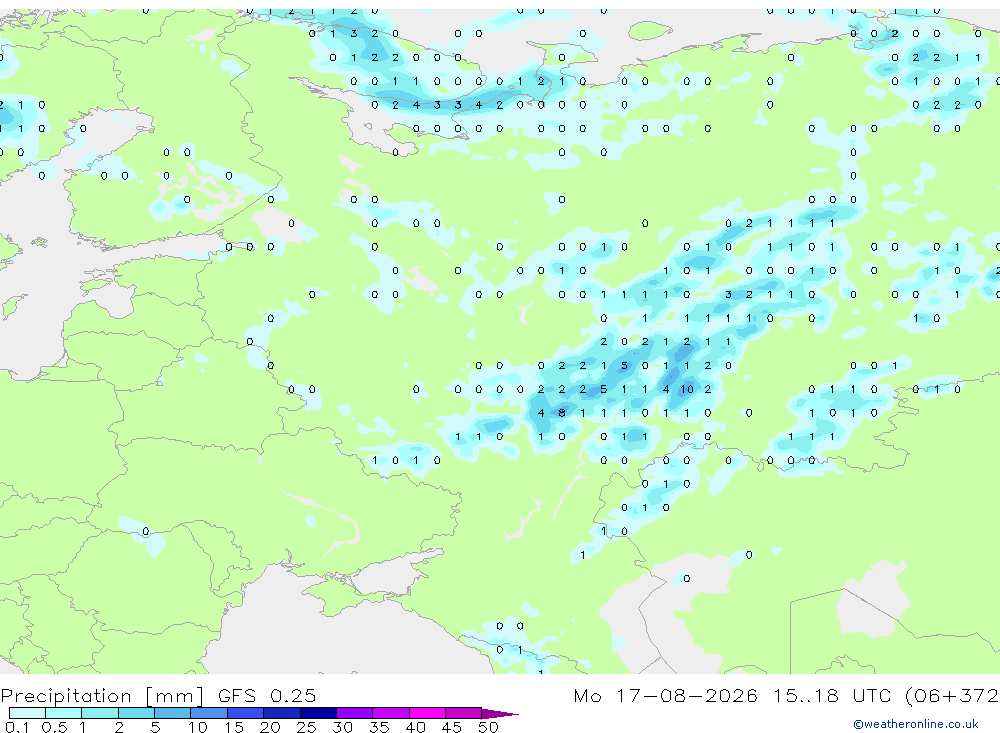Image resolution: width=1000 pixels, height=733 pixels.
Task: Click the '10' precipitation value on the map
Action: tap(687, 389)
